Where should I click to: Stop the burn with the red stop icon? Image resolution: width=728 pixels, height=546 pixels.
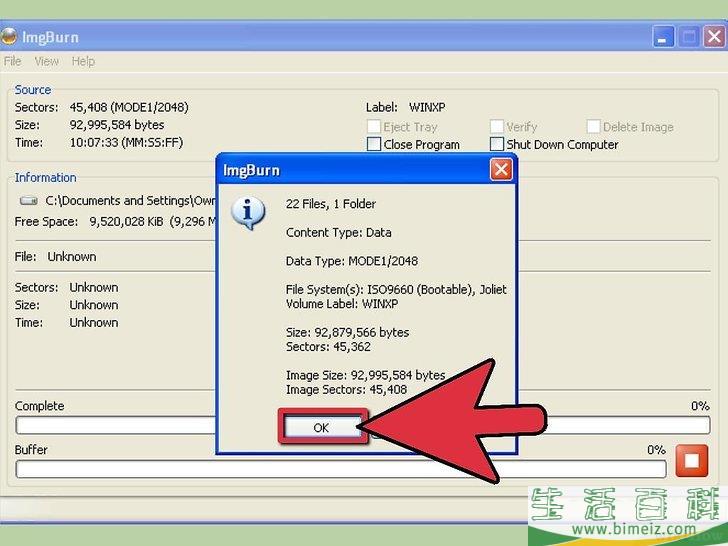pyautogui.click(x=691, y=461)
